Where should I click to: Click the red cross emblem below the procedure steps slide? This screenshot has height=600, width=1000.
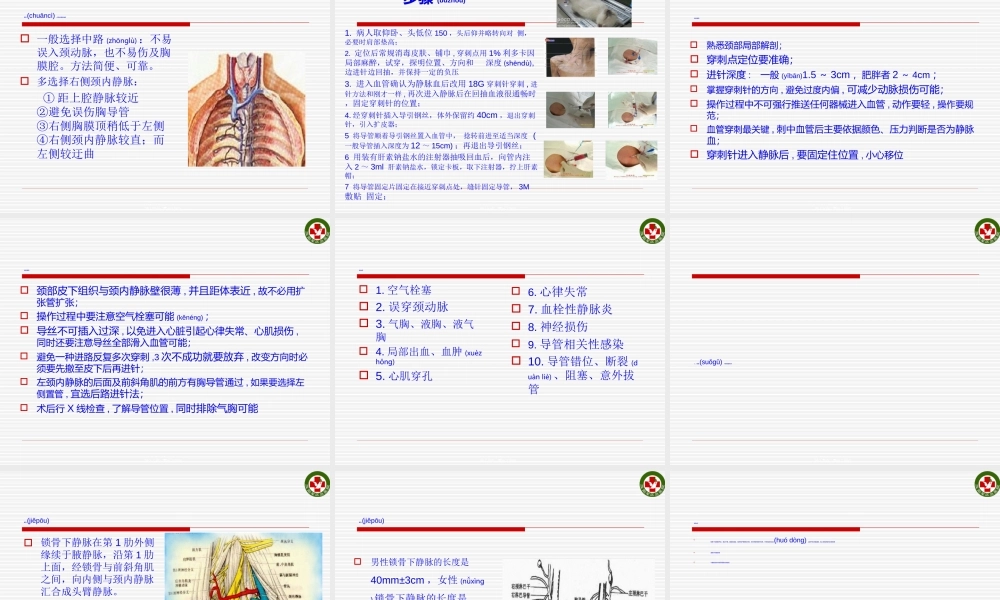point(652,229)
